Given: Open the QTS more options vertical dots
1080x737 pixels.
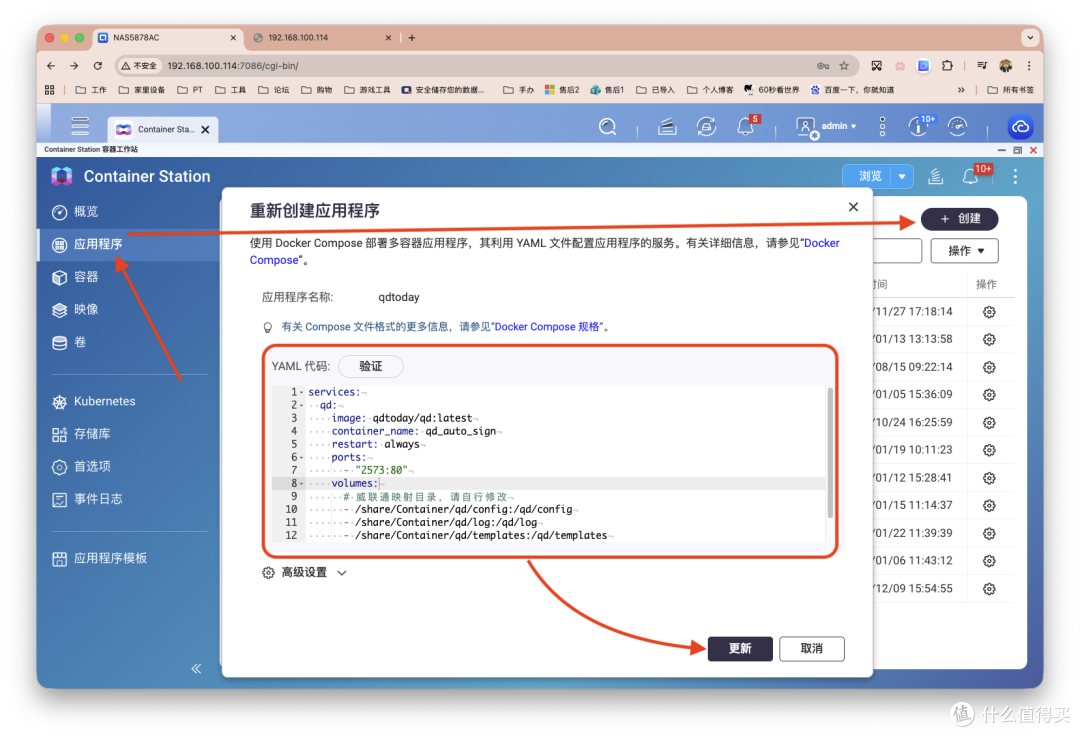Looking at the screenshot, I should click(x=882, y=126).
